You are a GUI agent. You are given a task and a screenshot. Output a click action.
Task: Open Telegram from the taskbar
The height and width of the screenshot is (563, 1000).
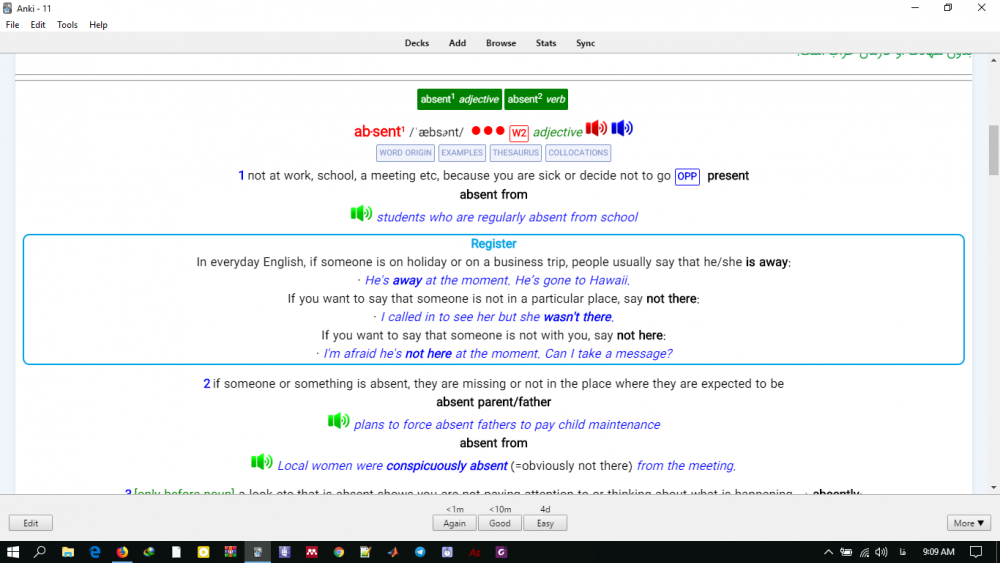tap(420, 552)
